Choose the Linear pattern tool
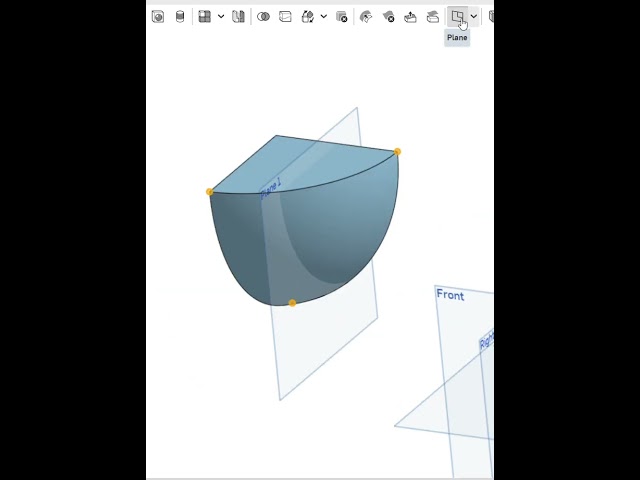640x480 pixels. (204, 17)
